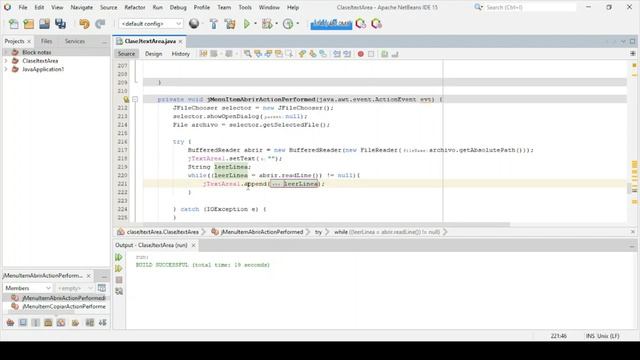Click the Comment lines icon in editor toolbar

(384, 53)
